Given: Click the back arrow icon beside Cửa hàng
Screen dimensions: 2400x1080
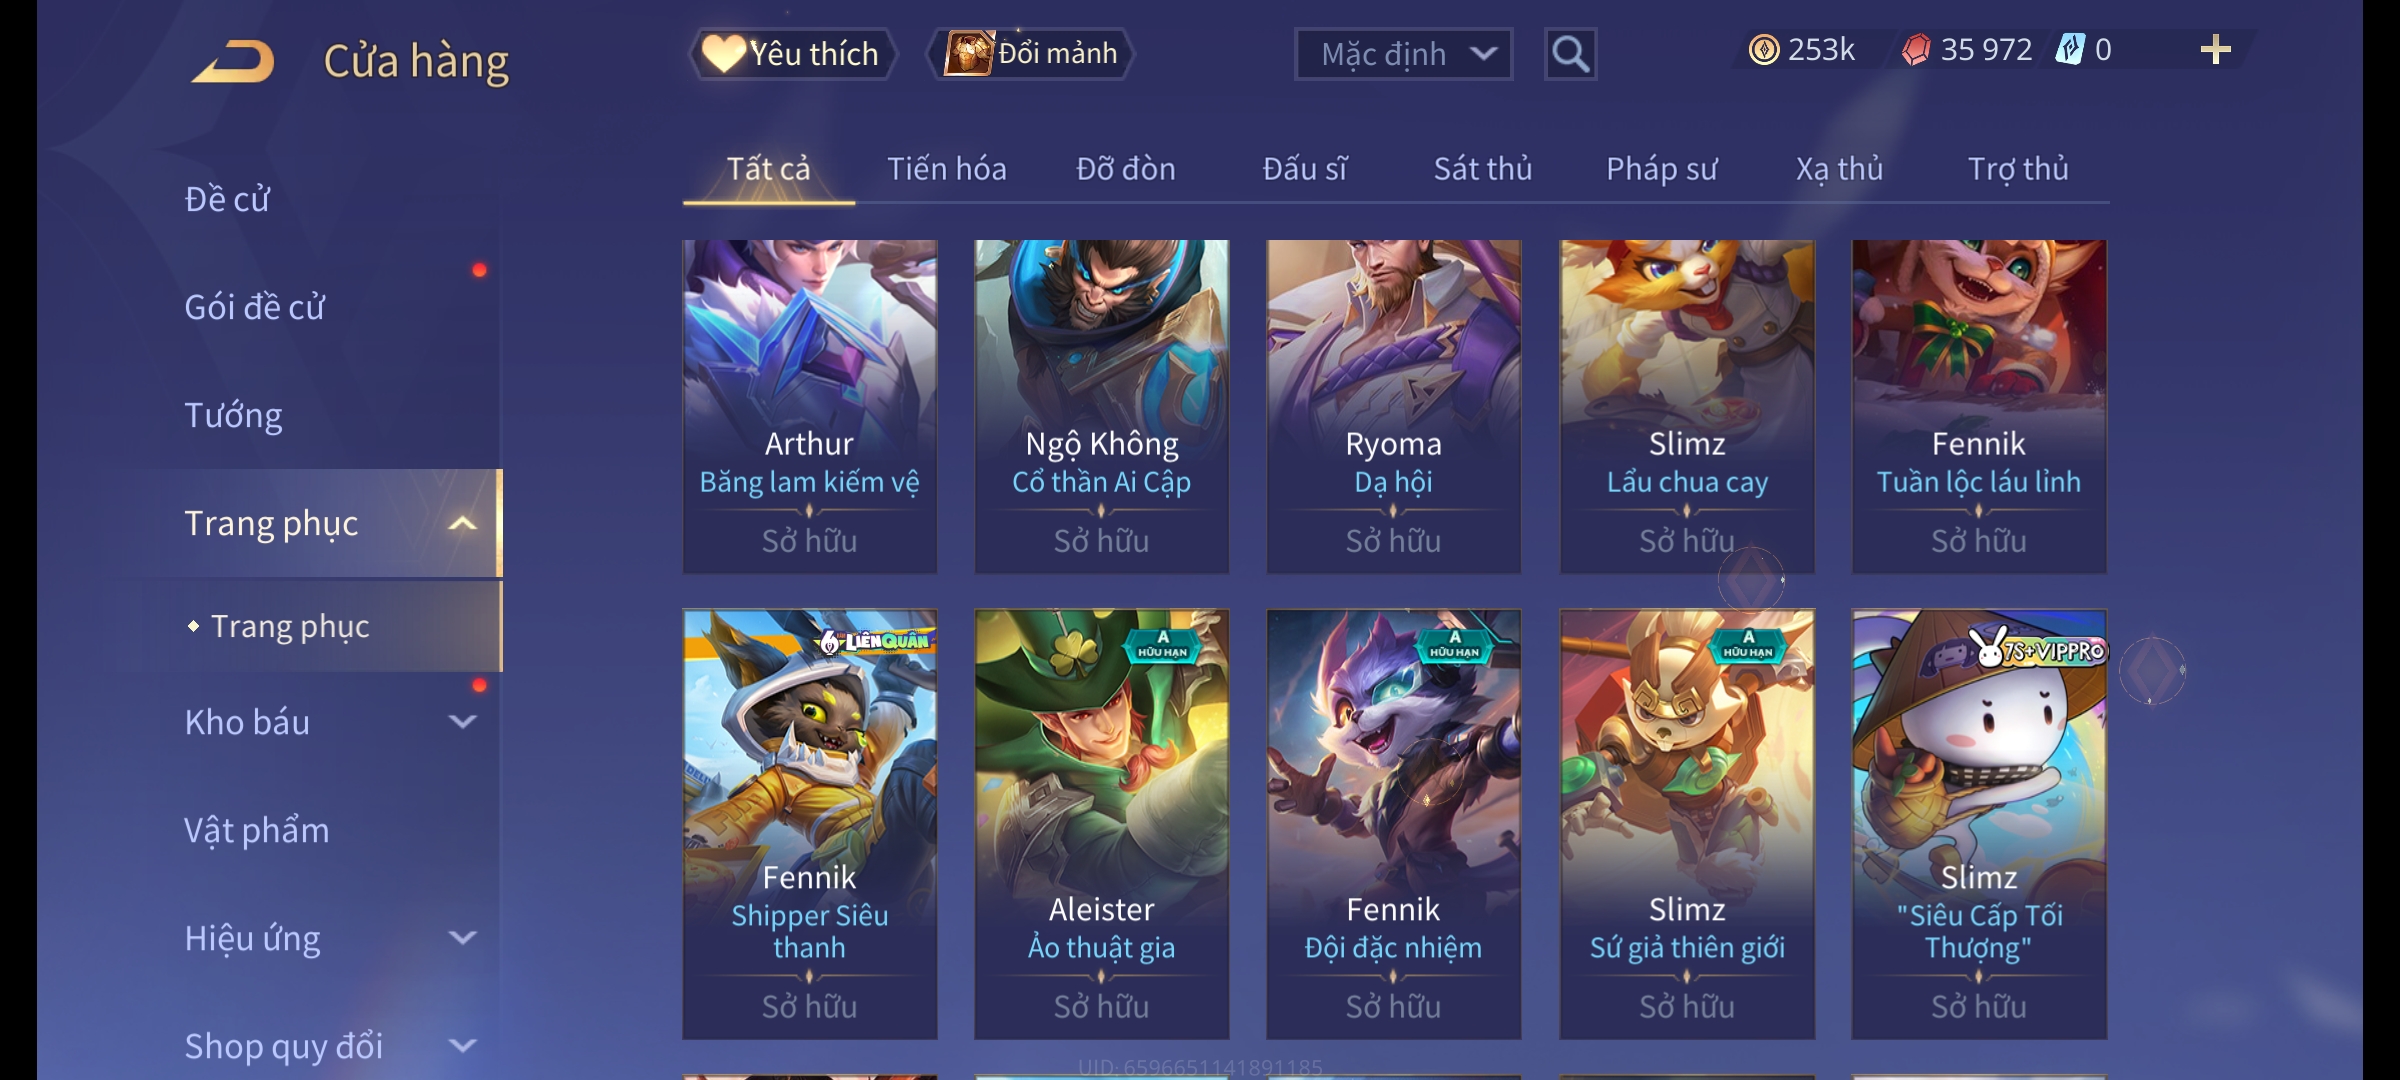Looking at the screenshot, I should coord(233,61).
